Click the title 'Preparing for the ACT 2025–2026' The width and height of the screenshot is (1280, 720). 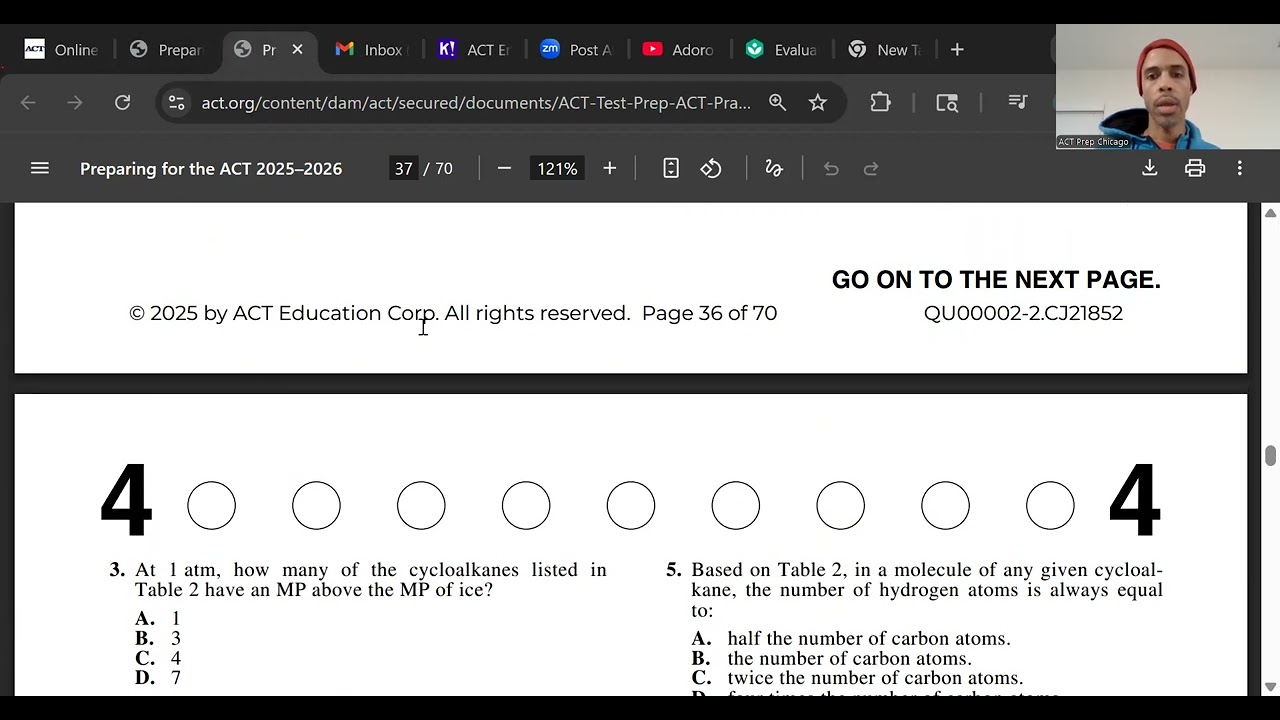pyautogui.click(x=211, y=169)
